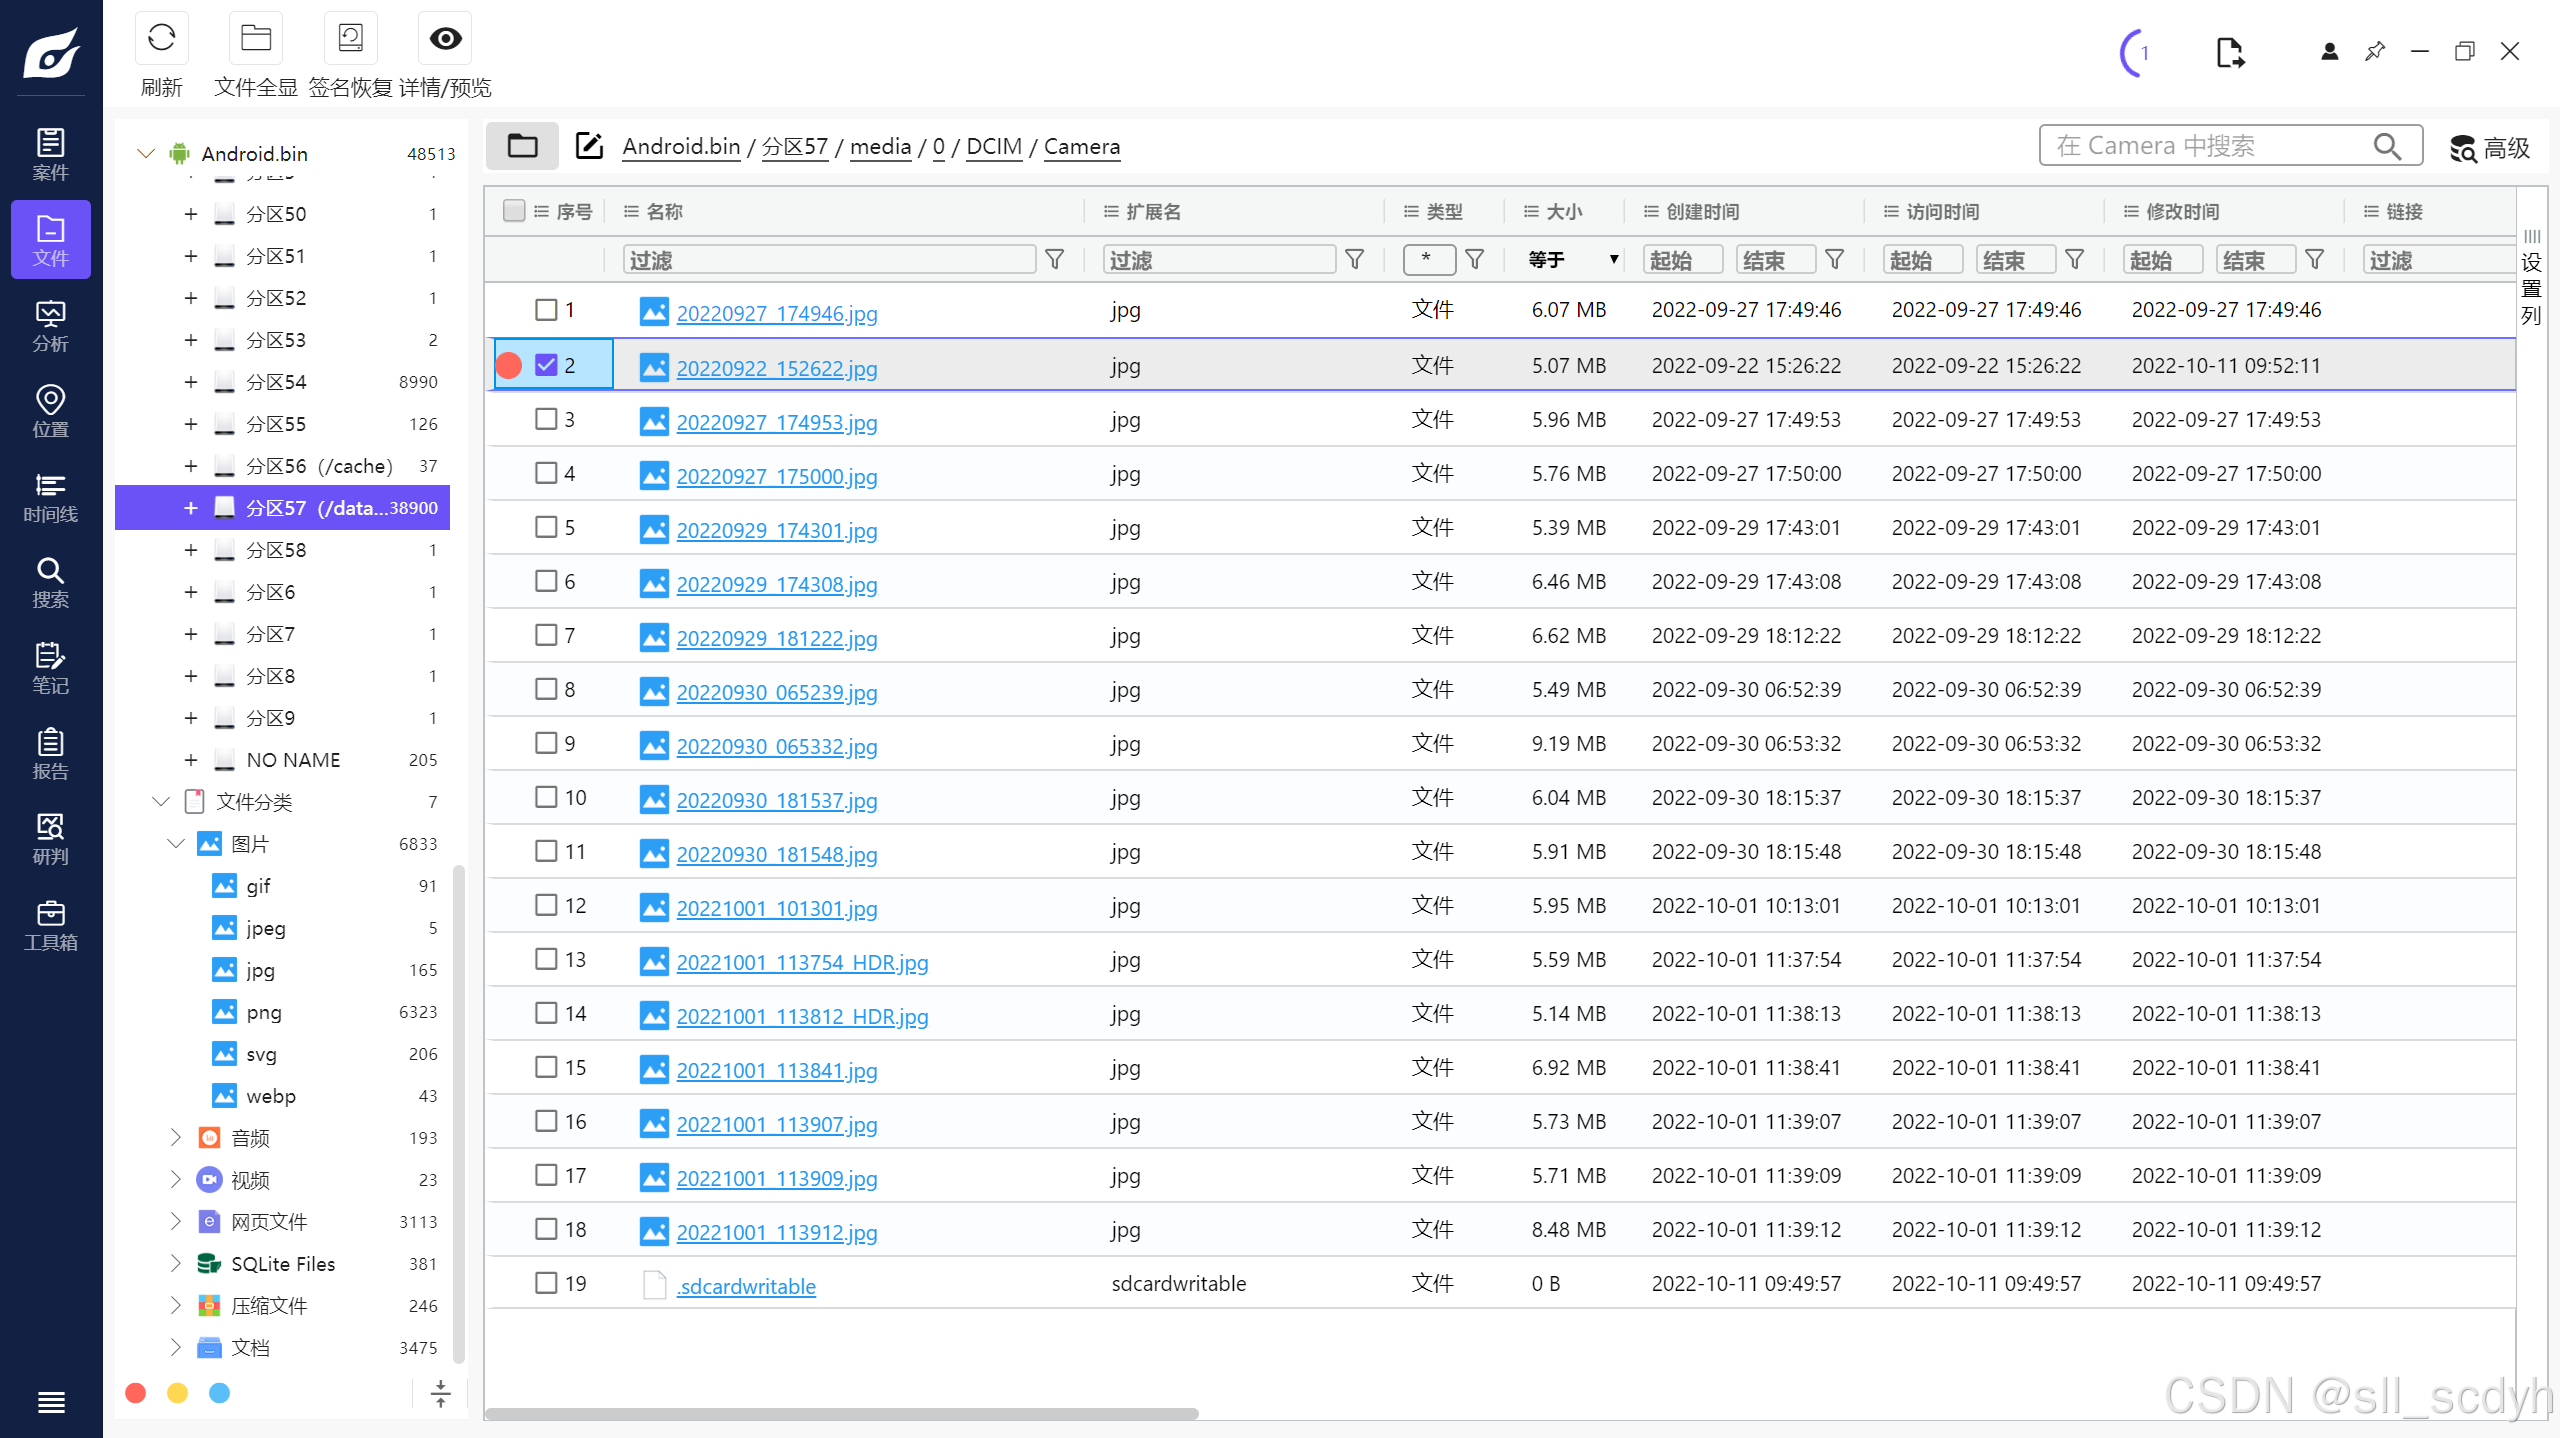Open the toolbox (工具箱) sidebar icon
The height and width of the screenshot is (1438, 2560).
(50, 925)
